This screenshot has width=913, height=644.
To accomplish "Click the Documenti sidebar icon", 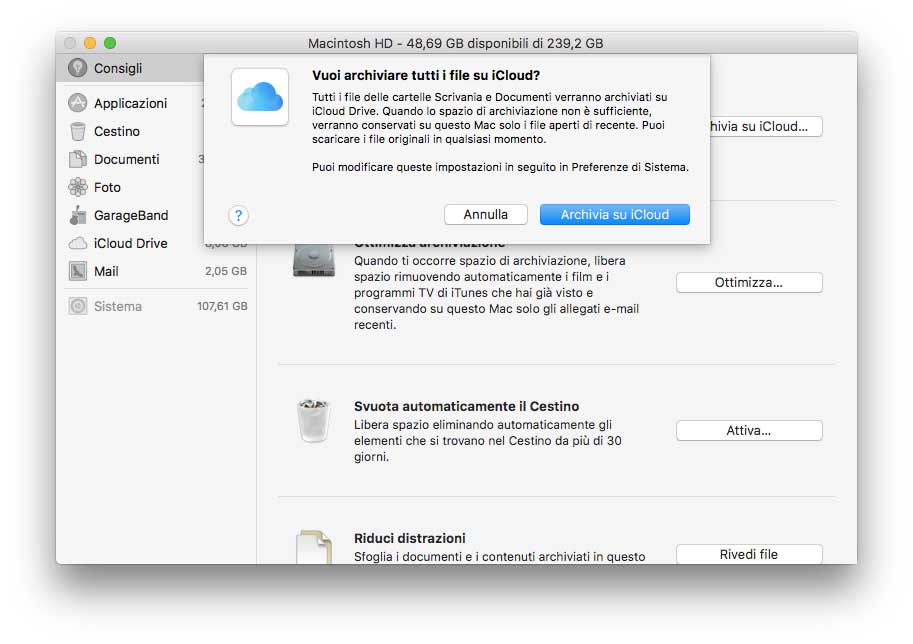I will tap(77, 159).
